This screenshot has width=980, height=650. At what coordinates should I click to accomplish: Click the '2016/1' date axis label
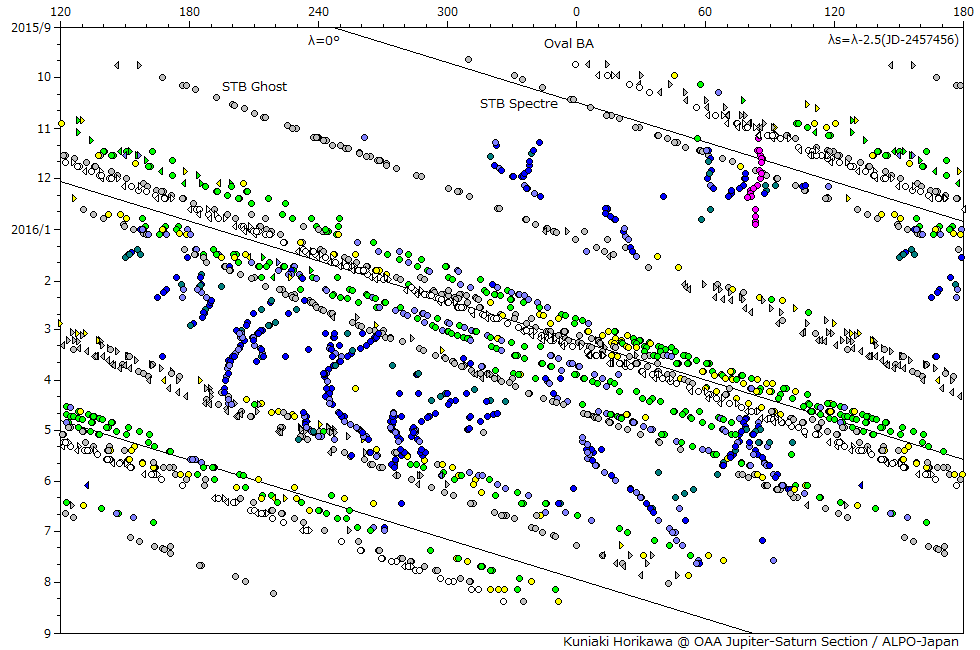31,229
